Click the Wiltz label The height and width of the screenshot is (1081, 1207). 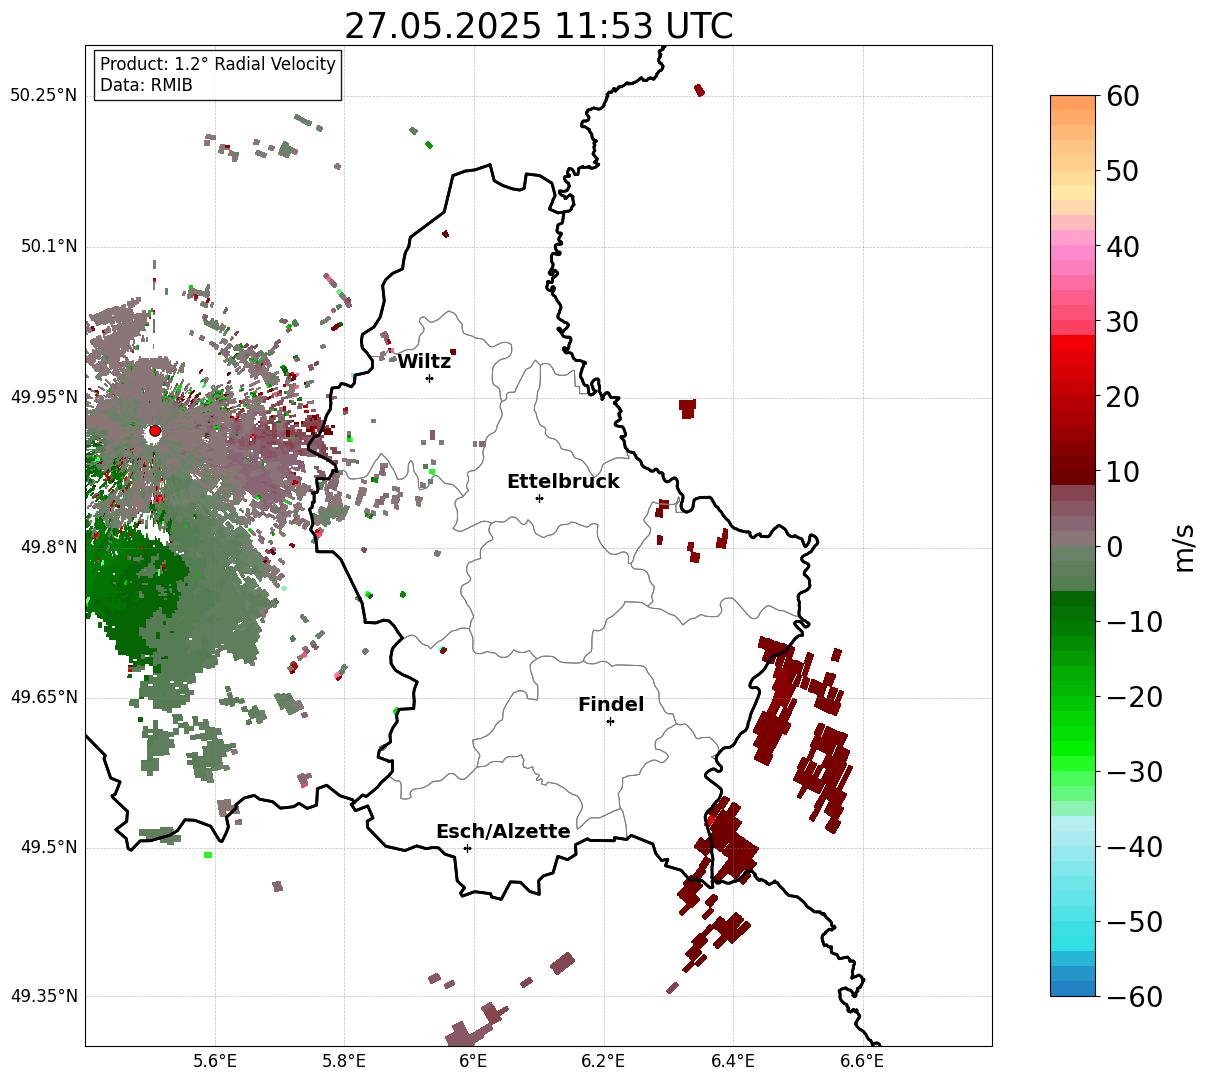[424, 362]
